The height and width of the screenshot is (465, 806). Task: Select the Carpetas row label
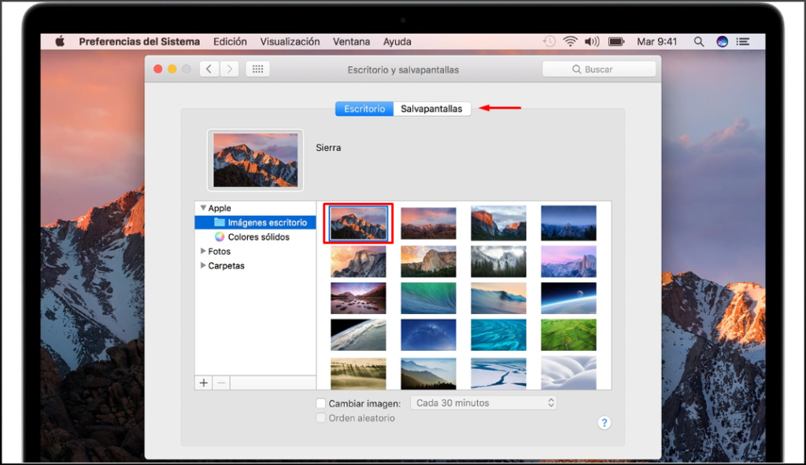point(226,266)
